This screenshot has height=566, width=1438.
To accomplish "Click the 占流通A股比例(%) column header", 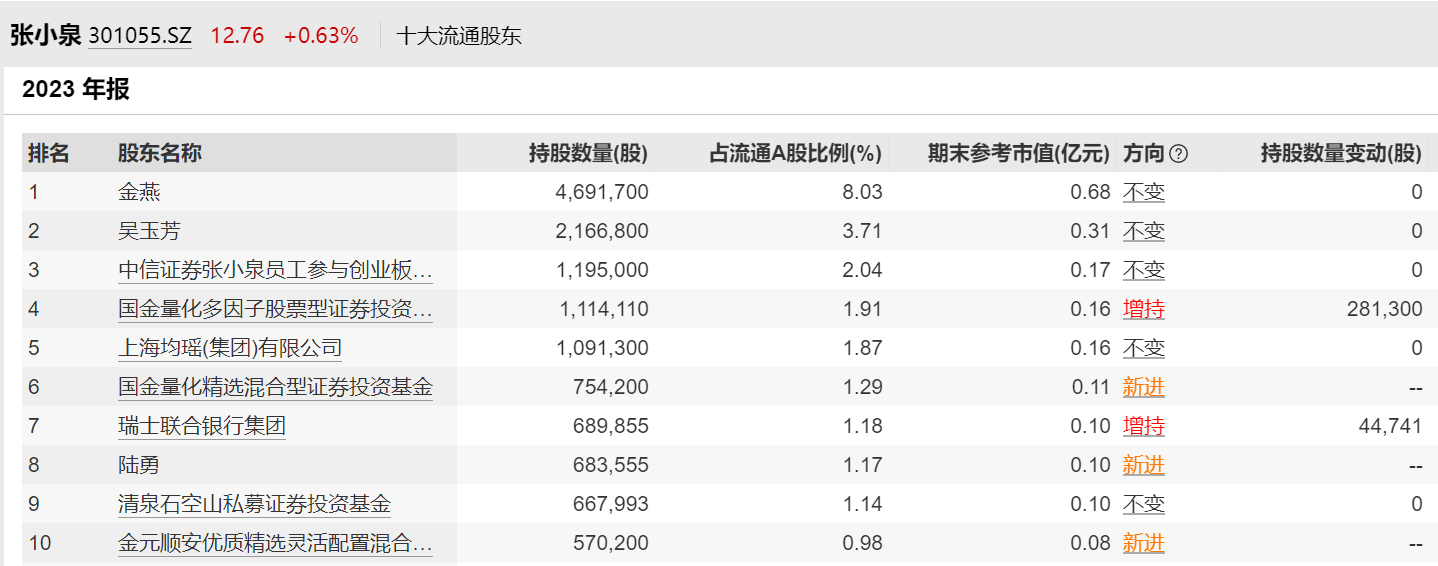I will 796,154.
